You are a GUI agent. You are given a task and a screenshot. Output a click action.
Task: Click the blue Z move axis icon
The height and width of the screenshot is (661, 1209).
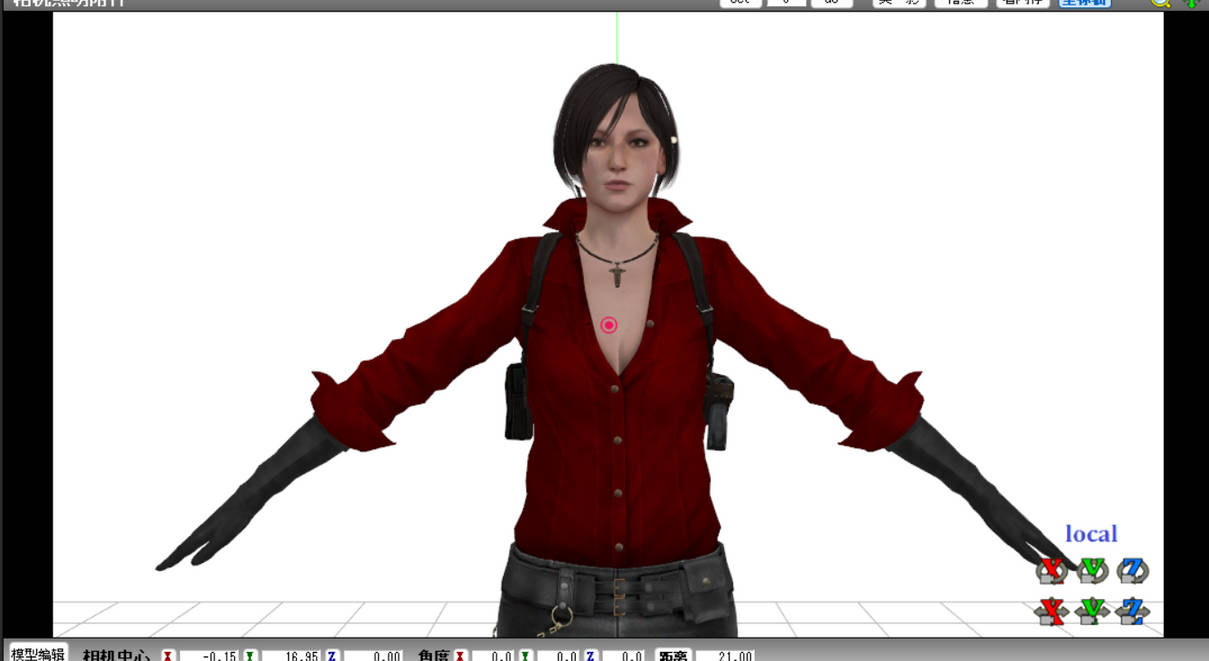click(1133, 610)
